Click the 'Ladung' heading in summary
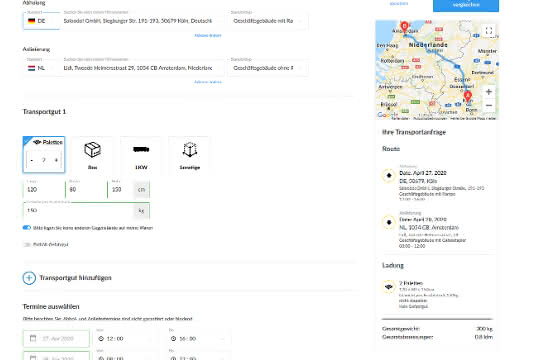The image size is (540, 360). pos(393,265)
